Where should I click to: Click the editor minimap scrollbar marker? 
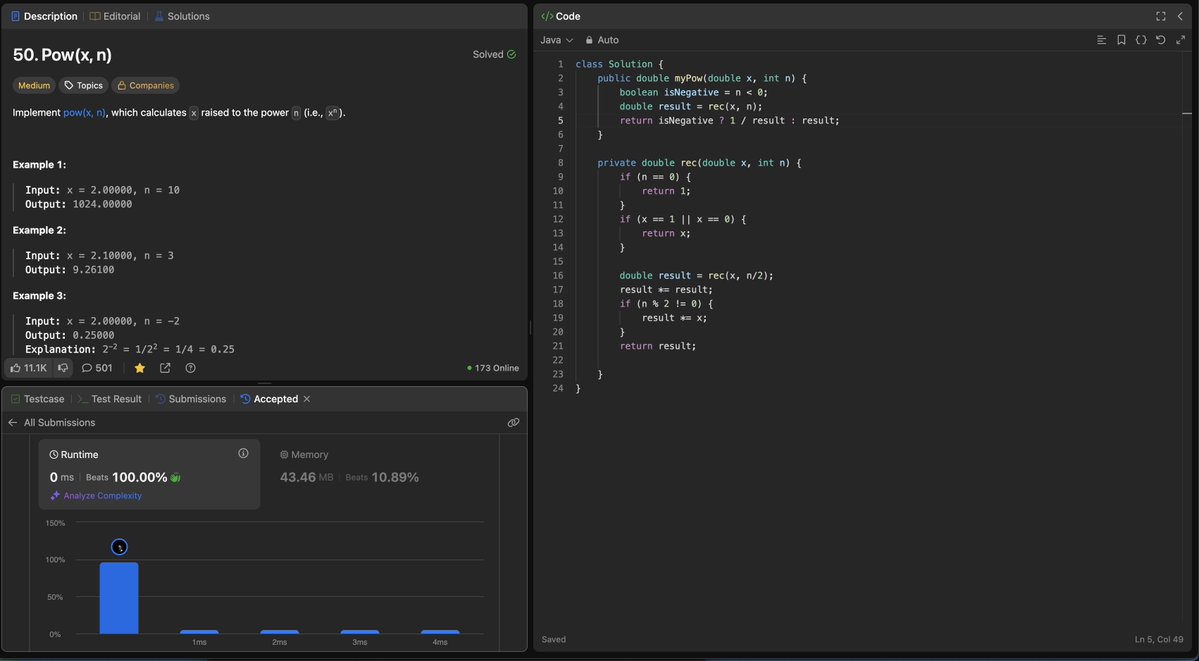point(1187,113)
